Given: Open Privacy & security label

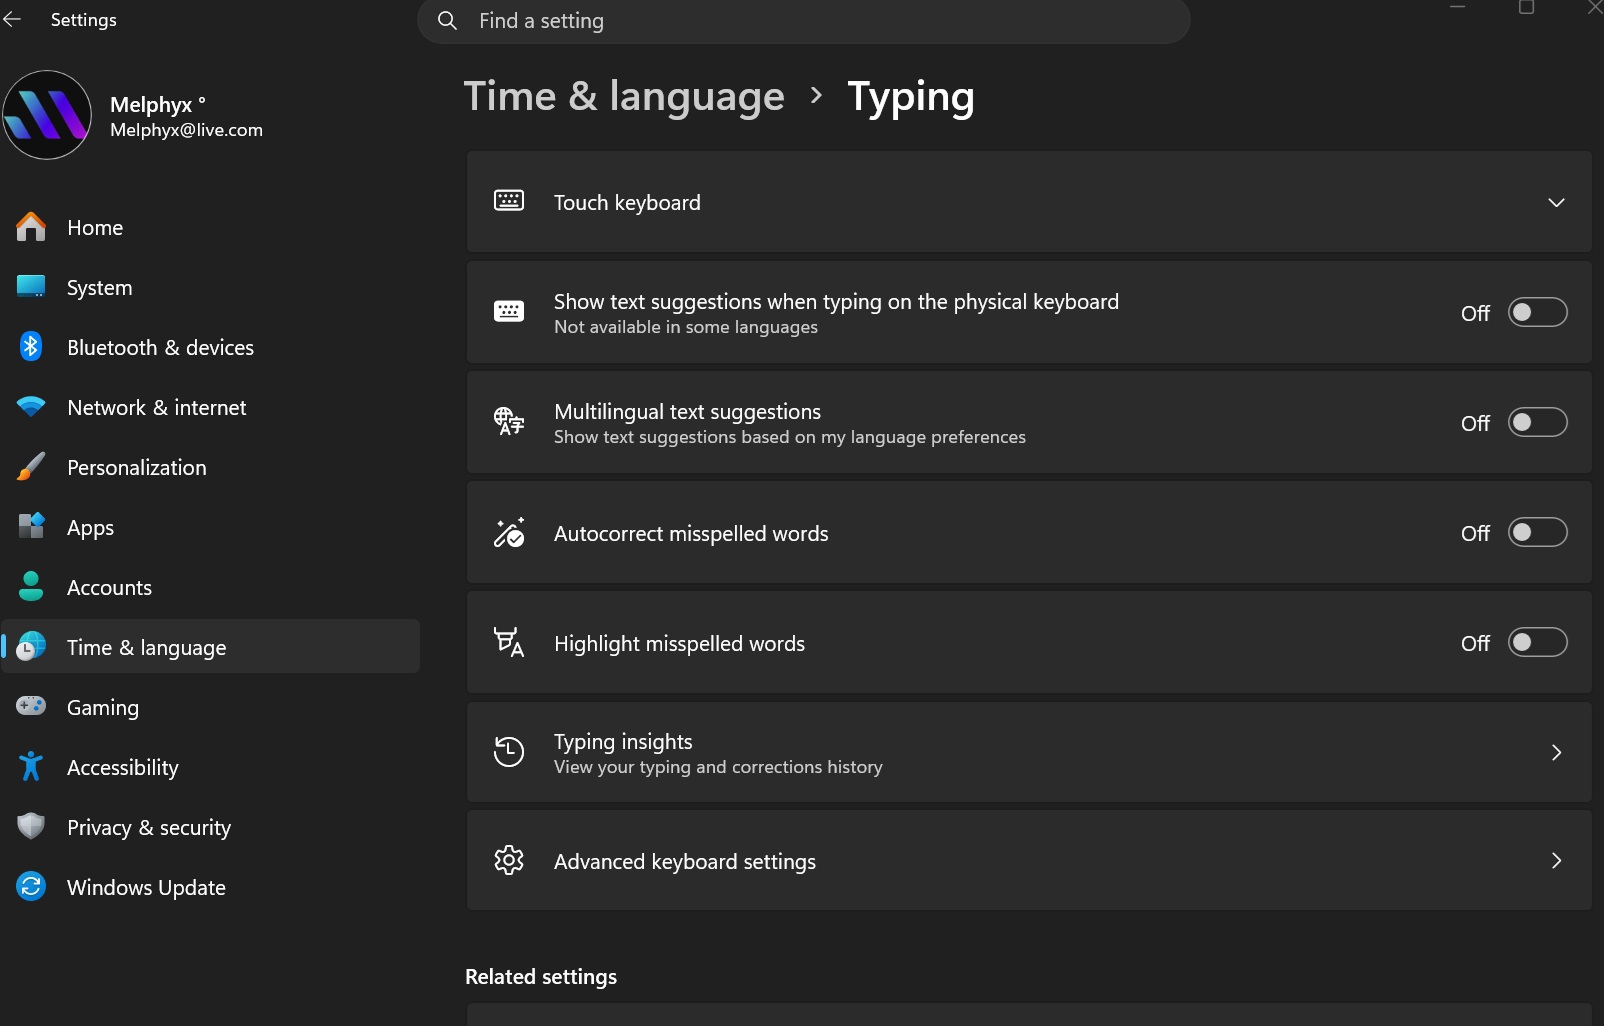Looking at the screenshot, I should 149,827.
